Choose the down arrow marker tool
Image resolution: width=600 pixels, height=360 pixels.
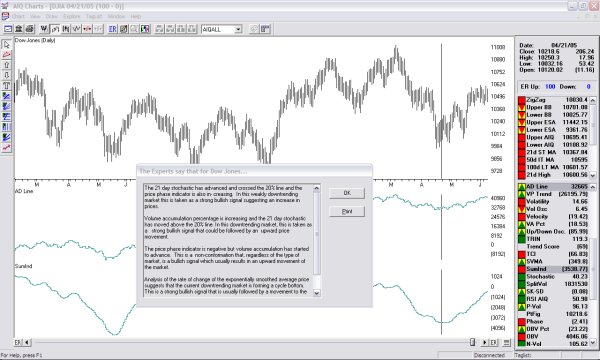pos(7,75)
